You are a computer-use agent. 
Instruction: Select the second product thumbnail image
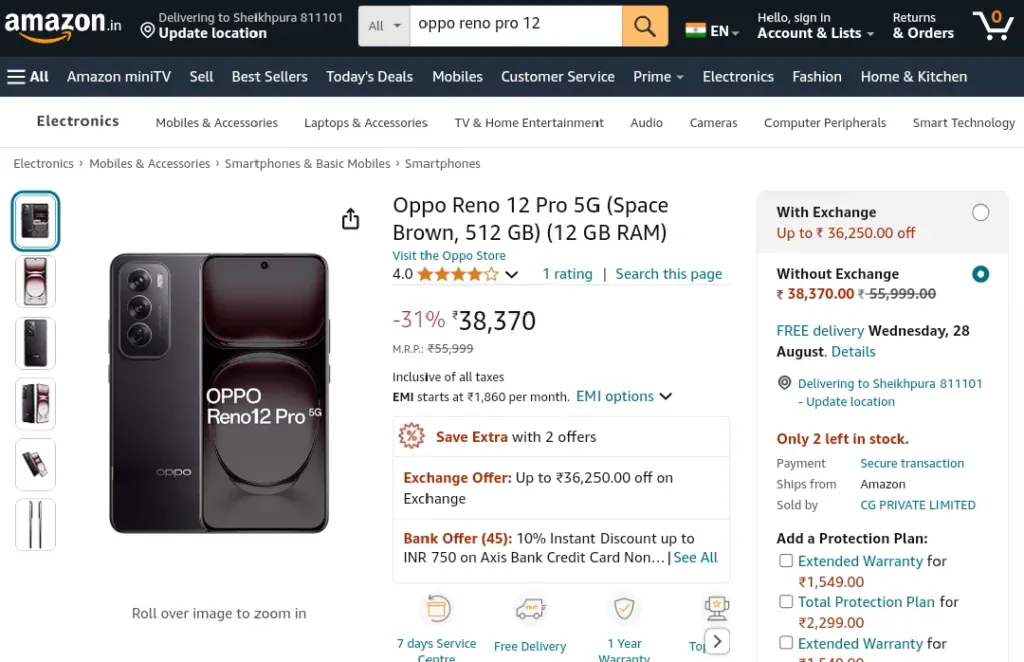click(x=36, y=281)
